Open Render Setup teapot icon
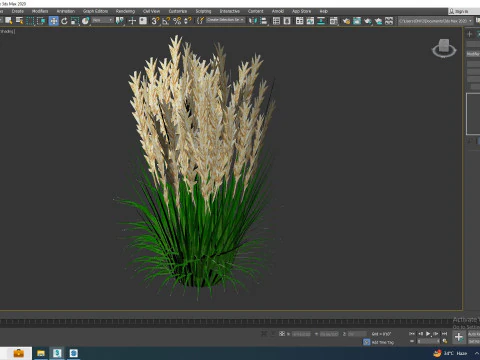This screenshot has width=480, height=360. (346, 21)
